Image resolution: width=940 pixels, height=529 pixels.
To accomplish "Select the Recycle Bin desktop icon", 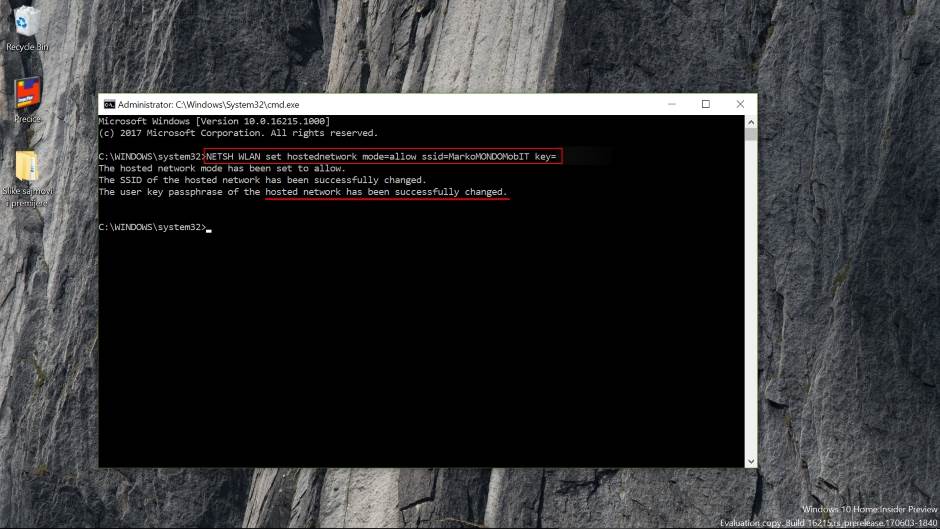I will (27, 23).
